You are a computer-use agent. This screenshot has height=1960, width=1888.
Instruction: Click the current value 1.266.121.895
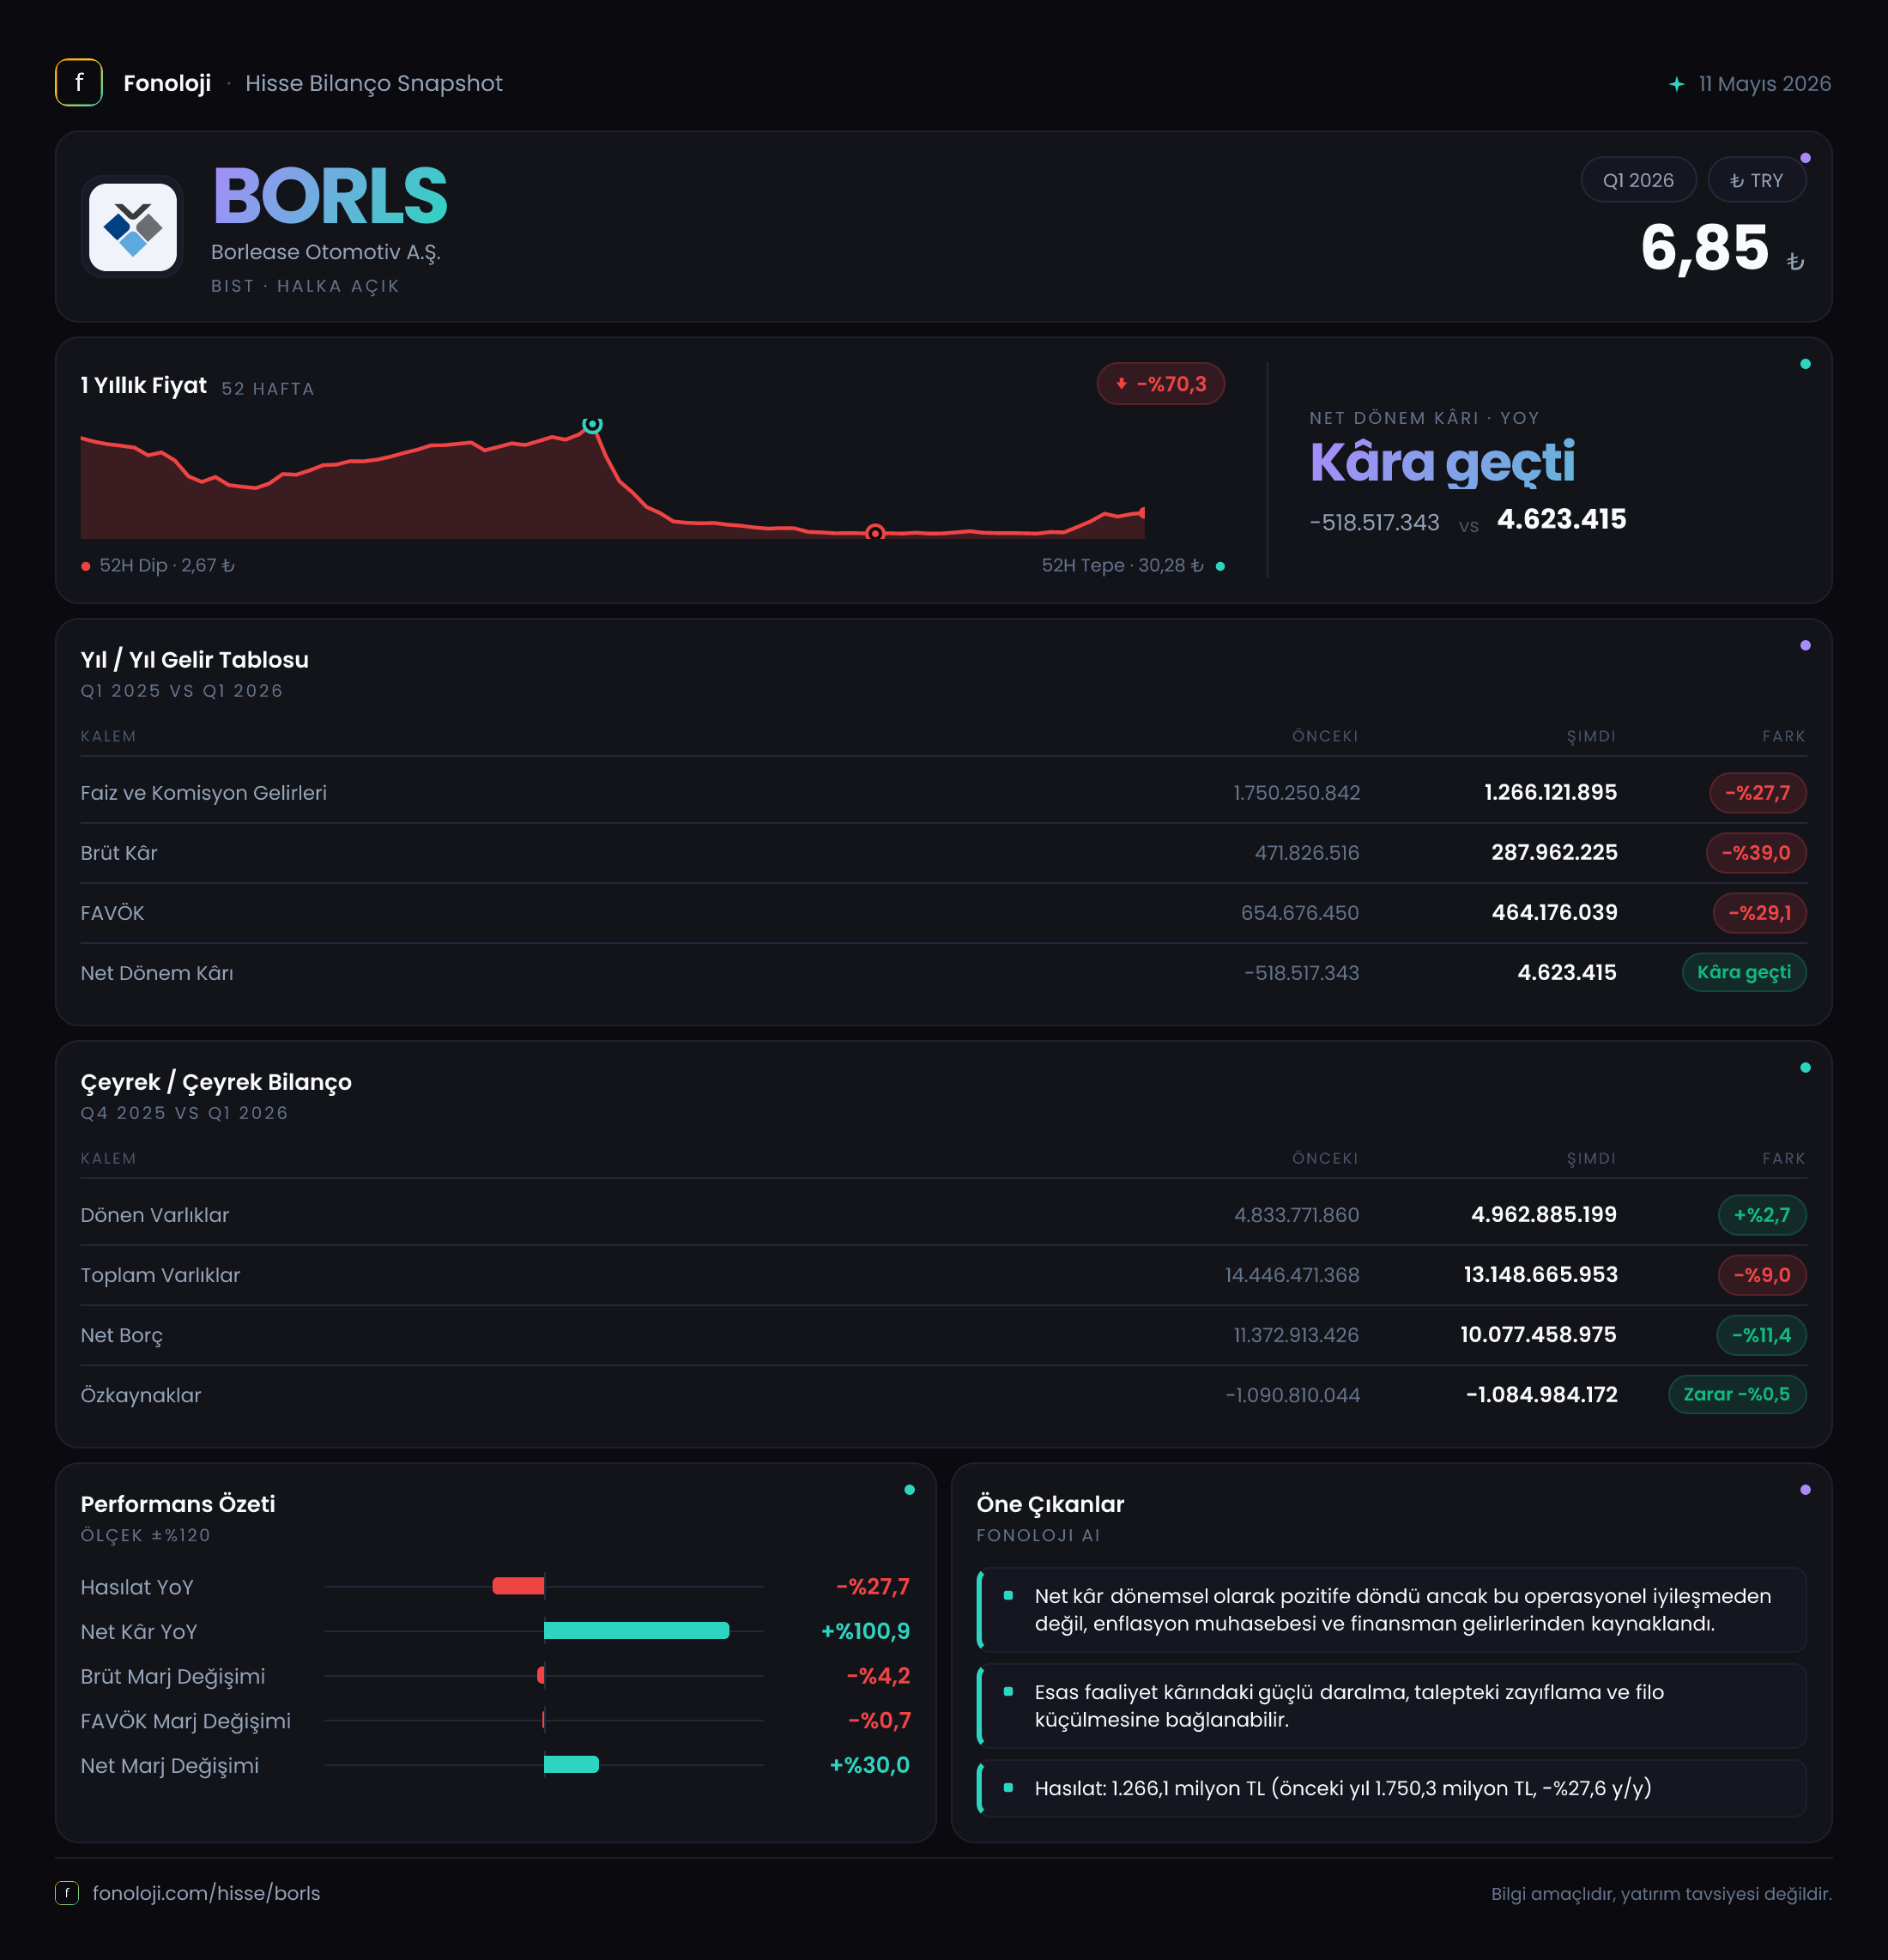point(1551,793)
